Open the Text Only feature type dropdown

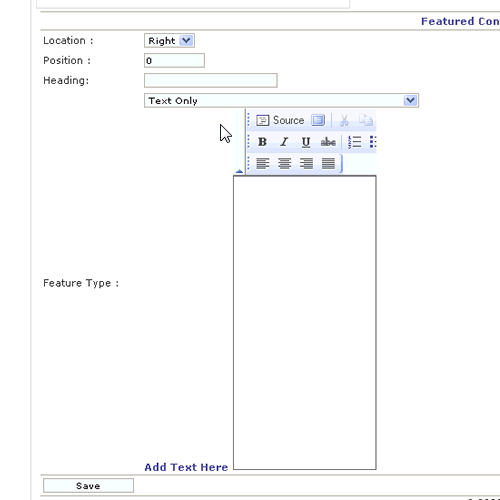coord(281,100)
